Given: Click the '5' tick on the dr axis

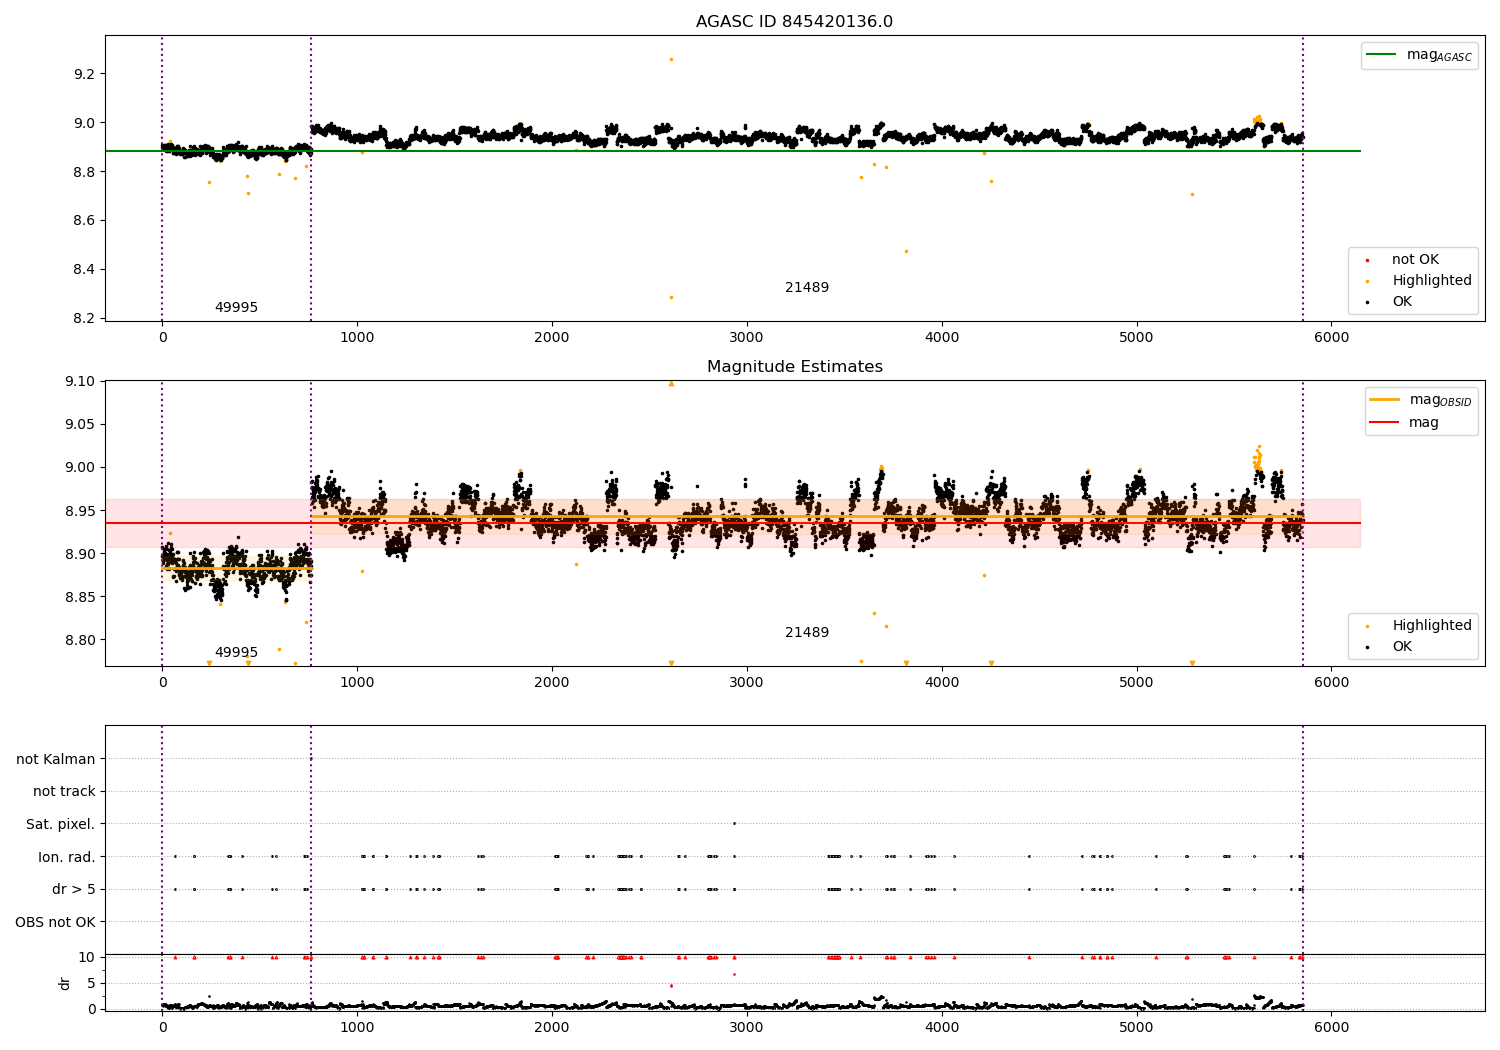Looking at the screenshot, I should [x=91, y=984].
